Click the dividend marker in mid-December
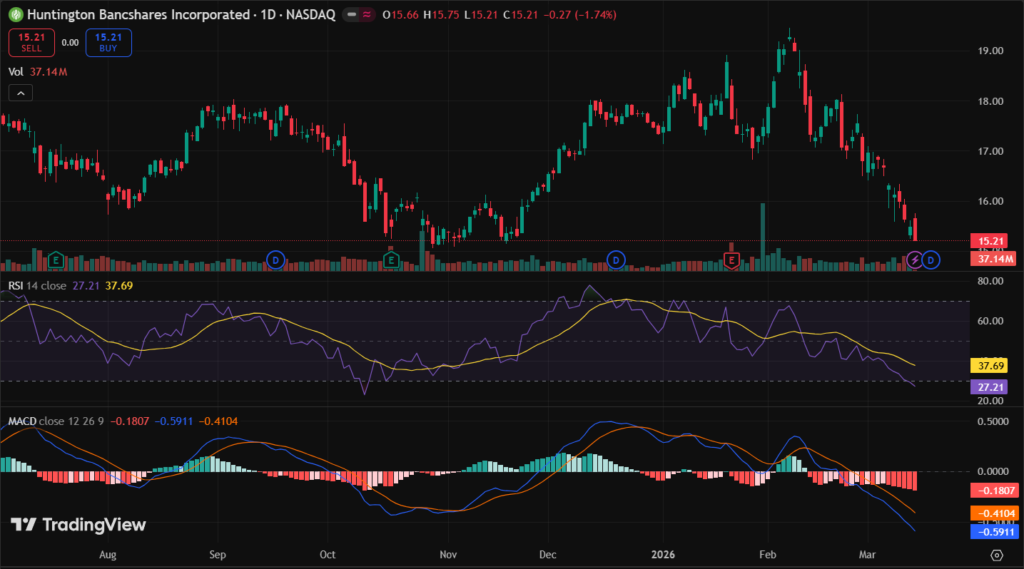1024x569 pixels. tap(617, 260)
